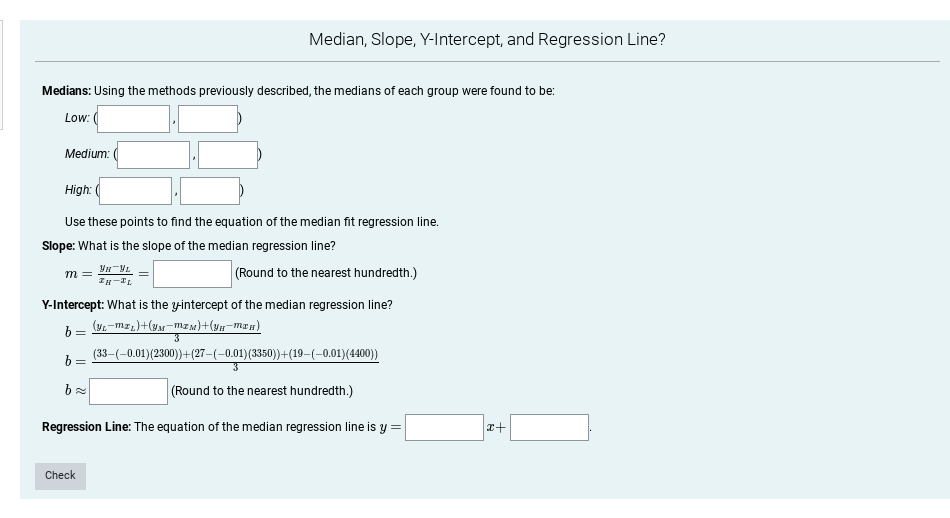
Task: Click the slope m answer field
Action: (193, 274)
